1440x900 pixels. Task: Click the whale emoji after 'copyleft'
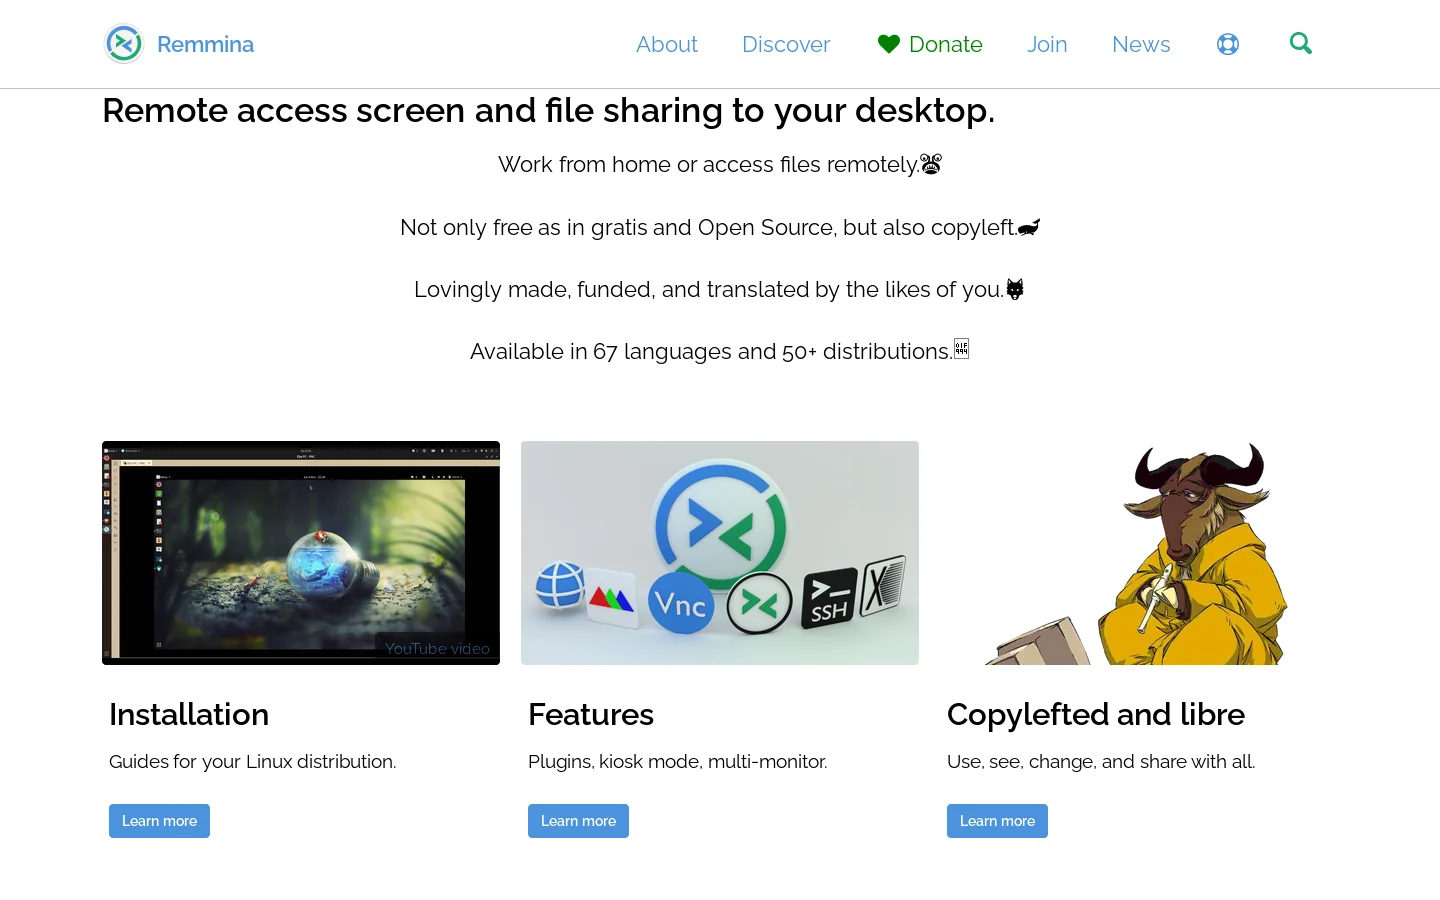click(1029, 227)
